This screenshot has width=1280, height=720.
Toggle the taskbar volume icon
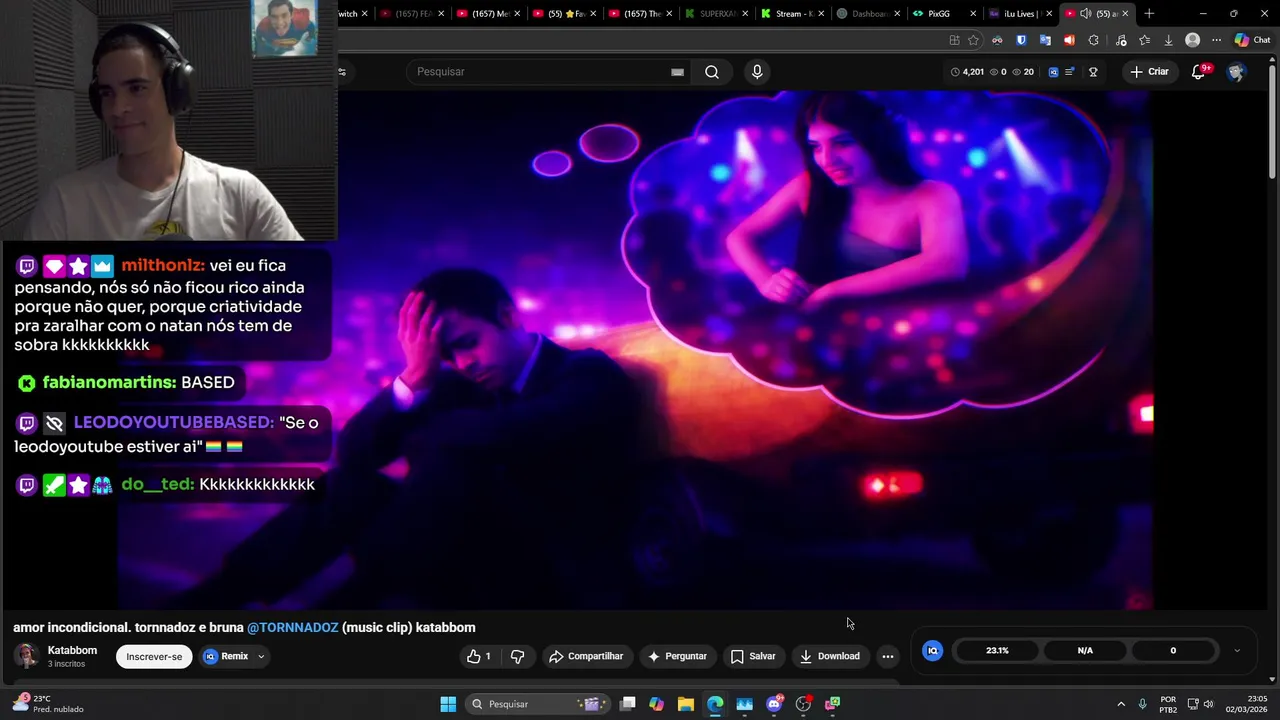click(x=1208, y=704)
